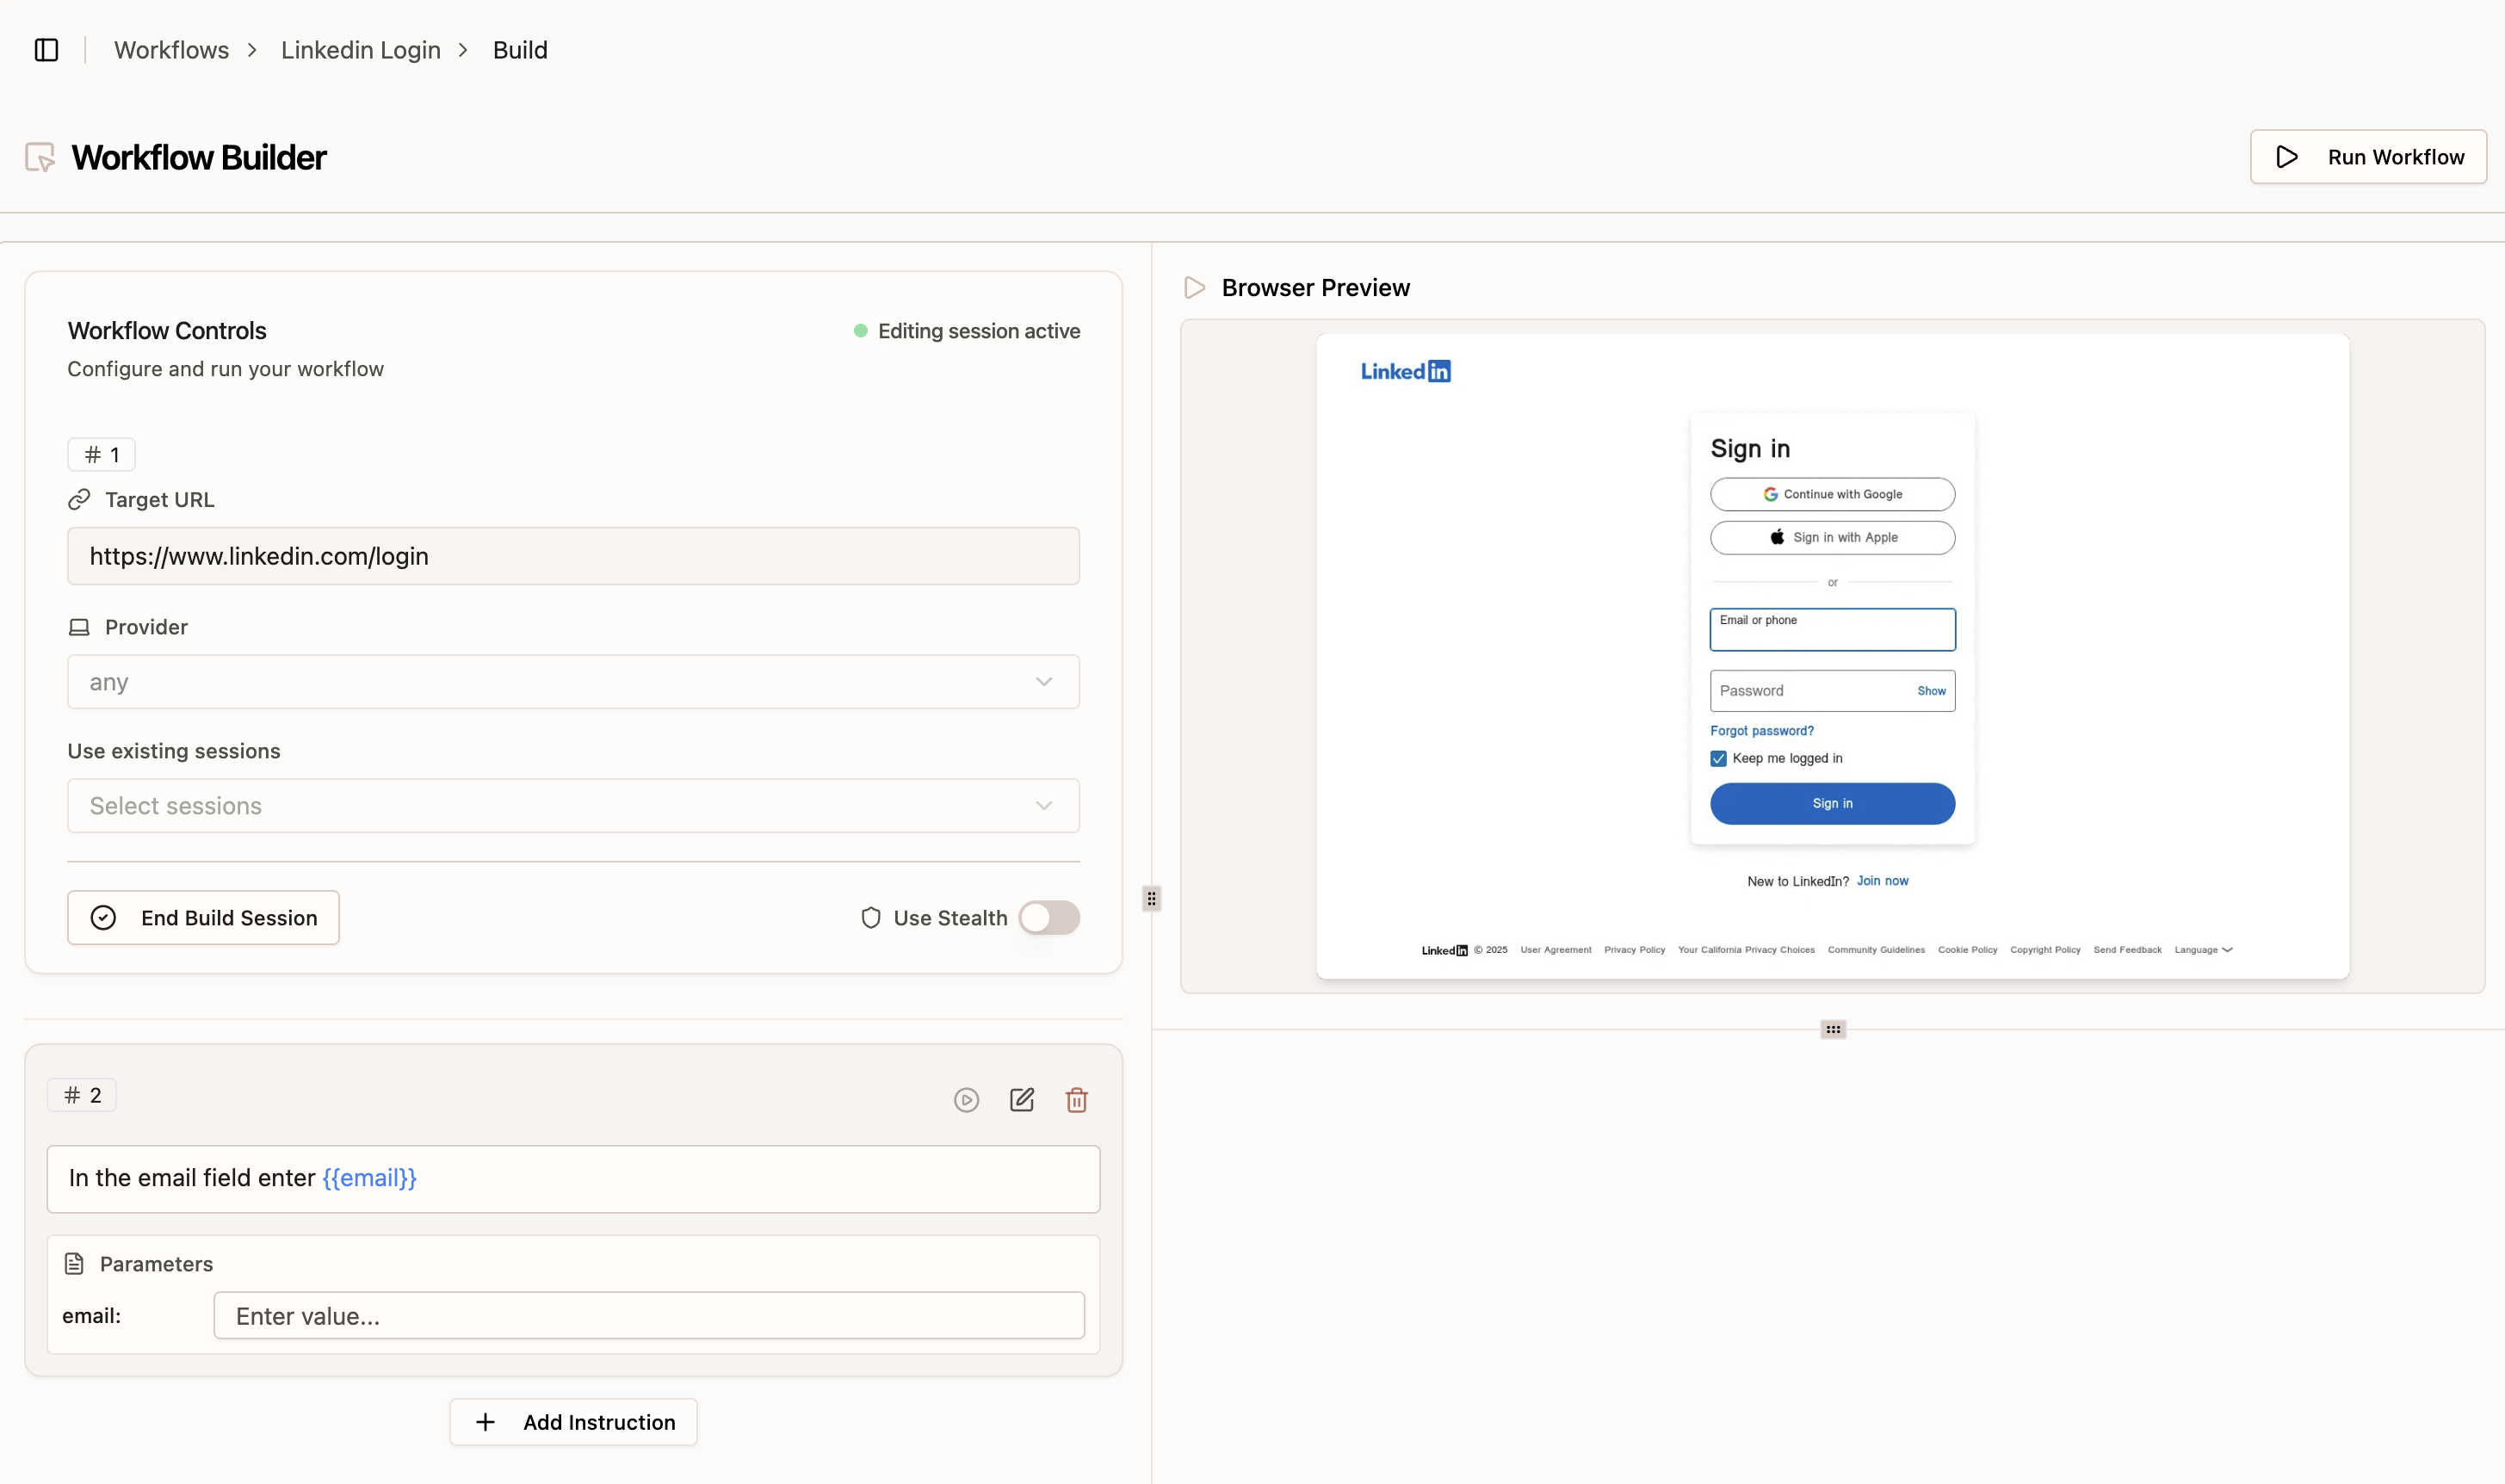Click the shield icon next to Use Stealth
The height and width of the screenshot is (1484, 2505).
pyautogui.click(x=871, y=917)
